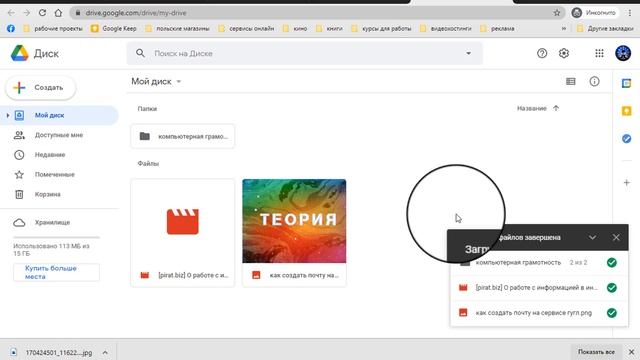Image resolution: width=640 pixels, height=360 pixels.
Task: Click the storage usage progress bar
Action: point(56,237)
